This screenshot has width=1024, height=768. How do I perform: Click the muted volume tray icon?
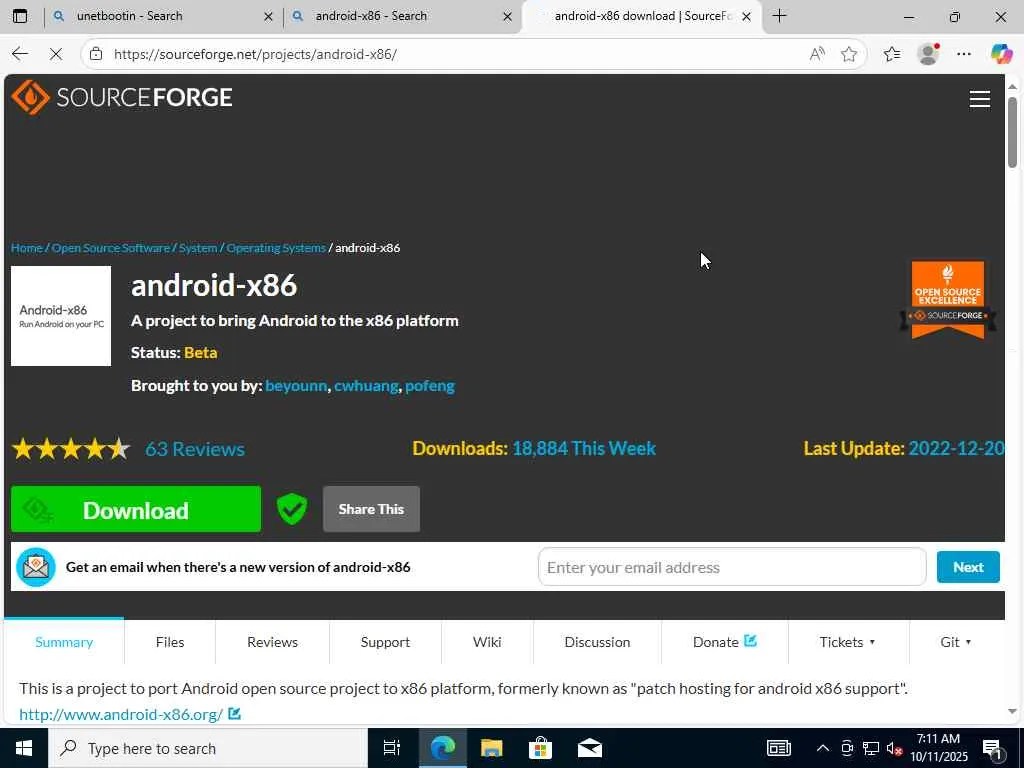point(895,749)
